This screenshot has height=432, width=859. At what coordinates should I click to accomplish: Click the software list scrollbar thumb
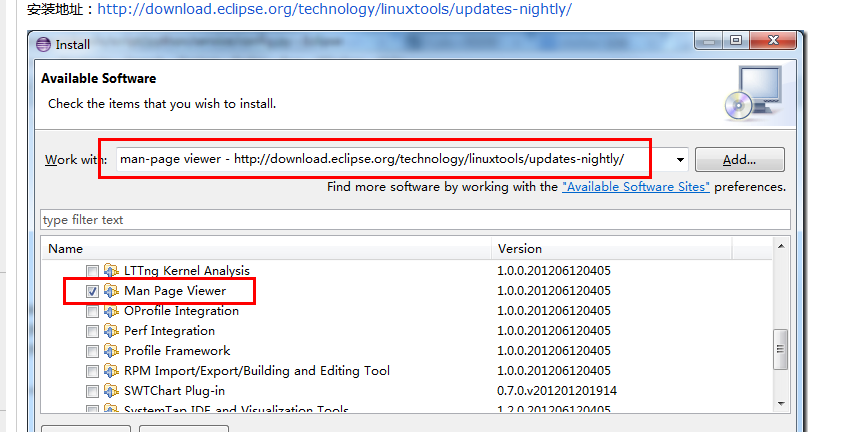pyautogui.click(x=781, y=349)
